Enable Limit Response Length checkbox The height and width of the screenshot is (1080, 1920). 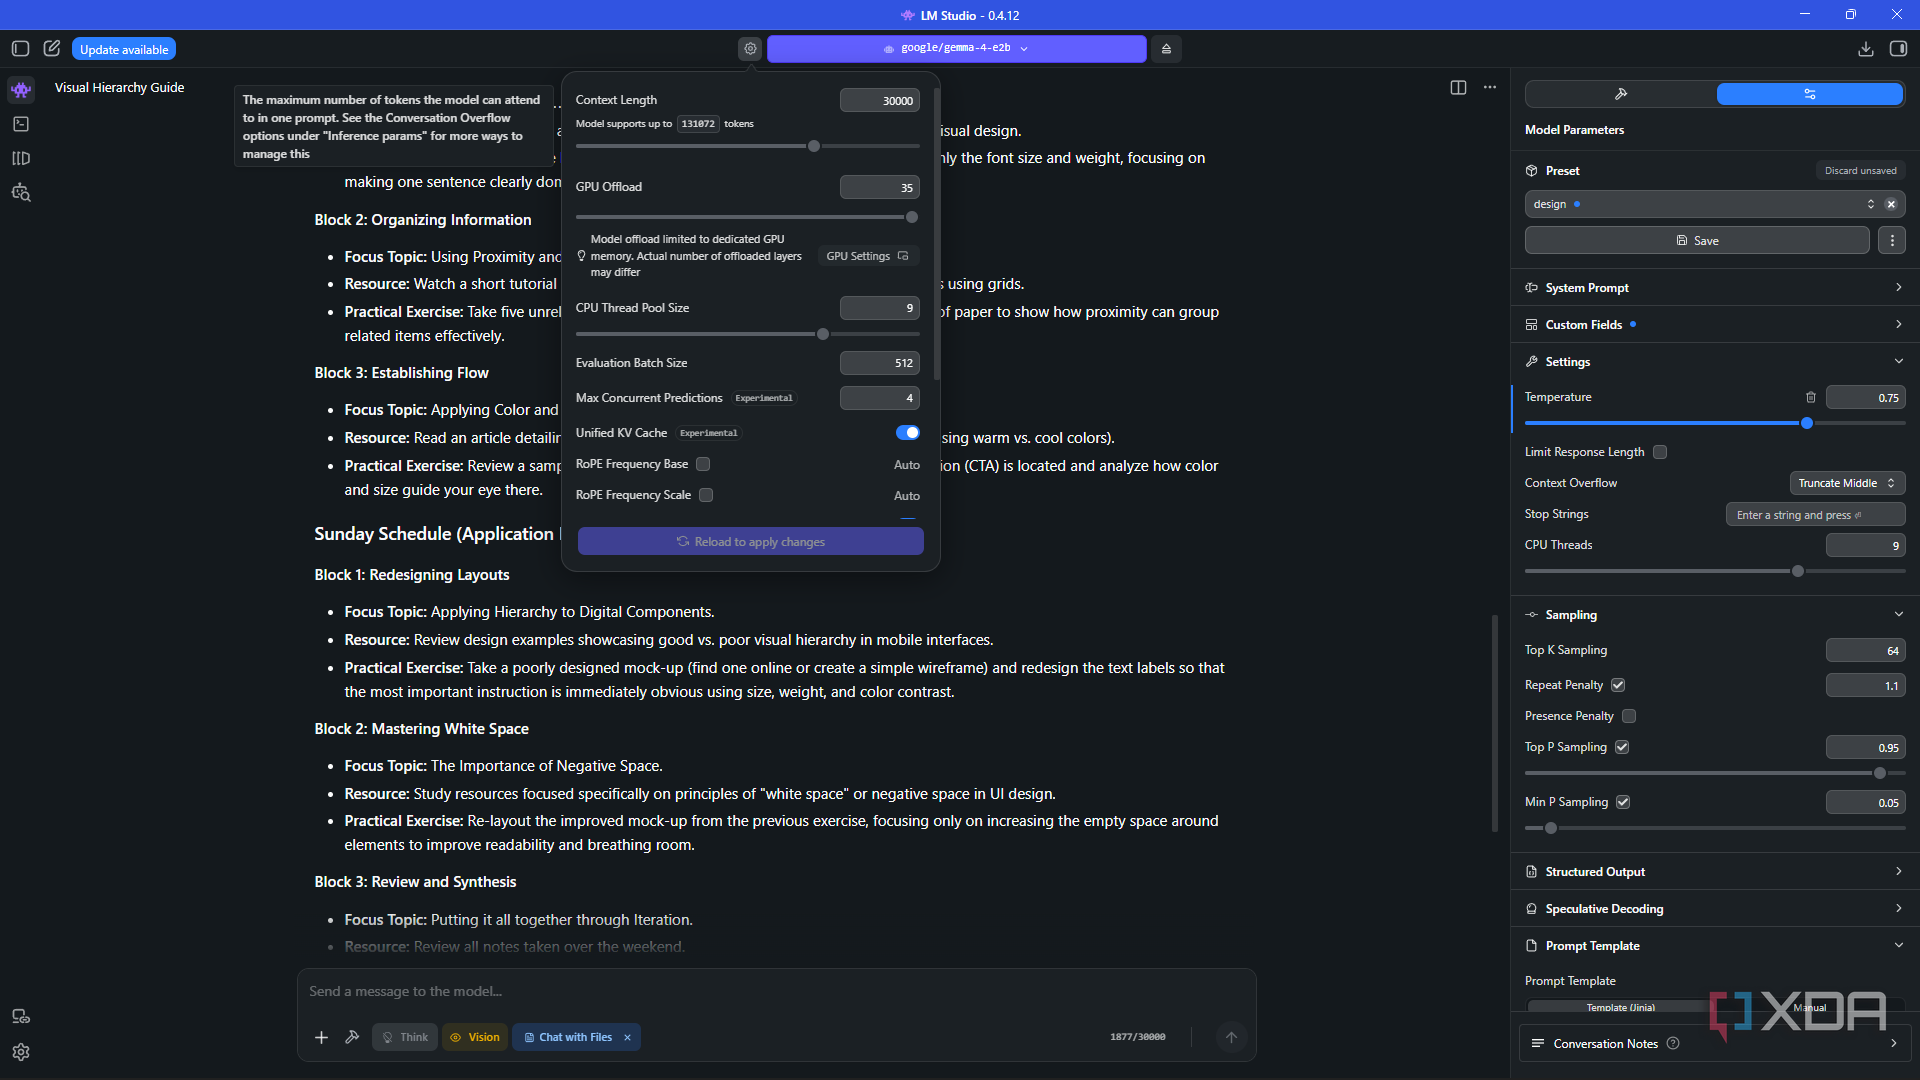tap(1660, 452)
